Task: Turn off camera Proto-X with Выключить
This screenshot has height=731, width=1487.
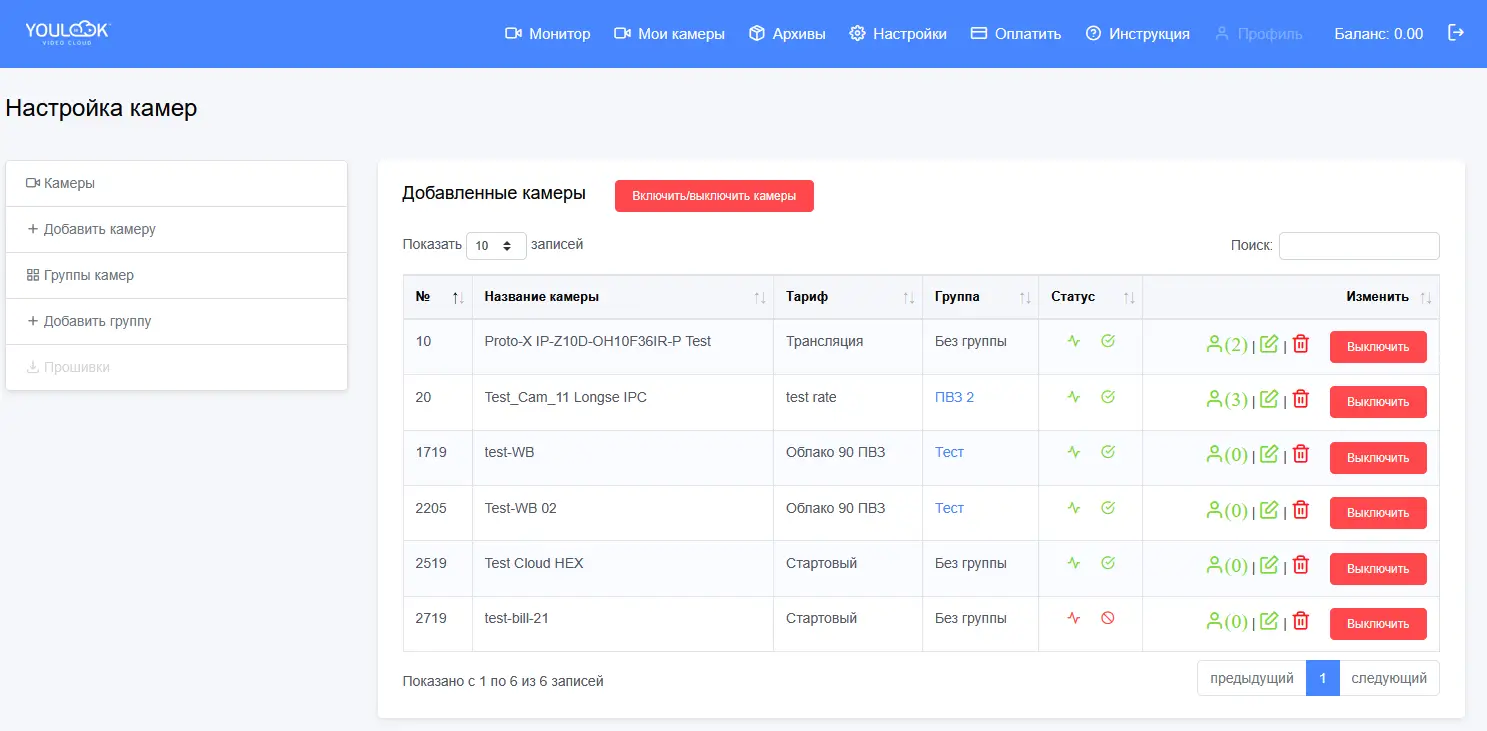Action: point(1378,347)
